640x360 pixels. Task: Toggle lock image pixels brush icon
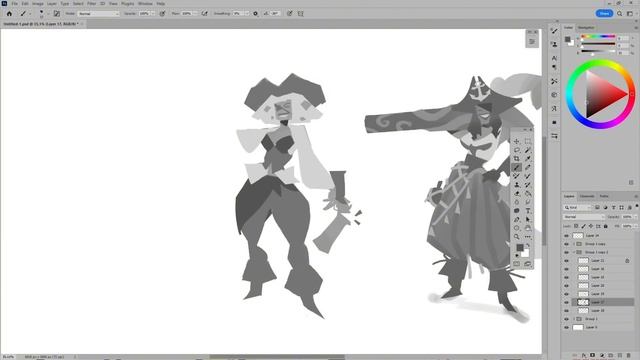pyautogui.click(x=583, y=226)
